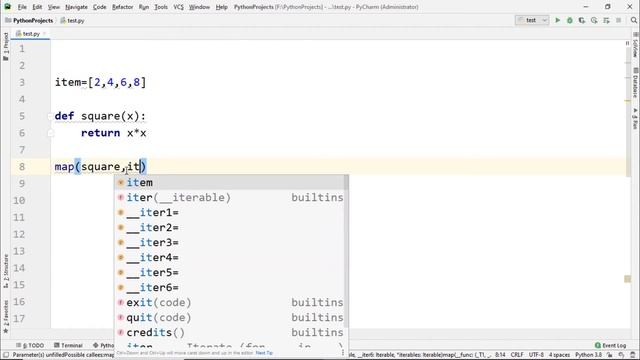Click on code line 3 item=[2,4,6,8]

100,82
